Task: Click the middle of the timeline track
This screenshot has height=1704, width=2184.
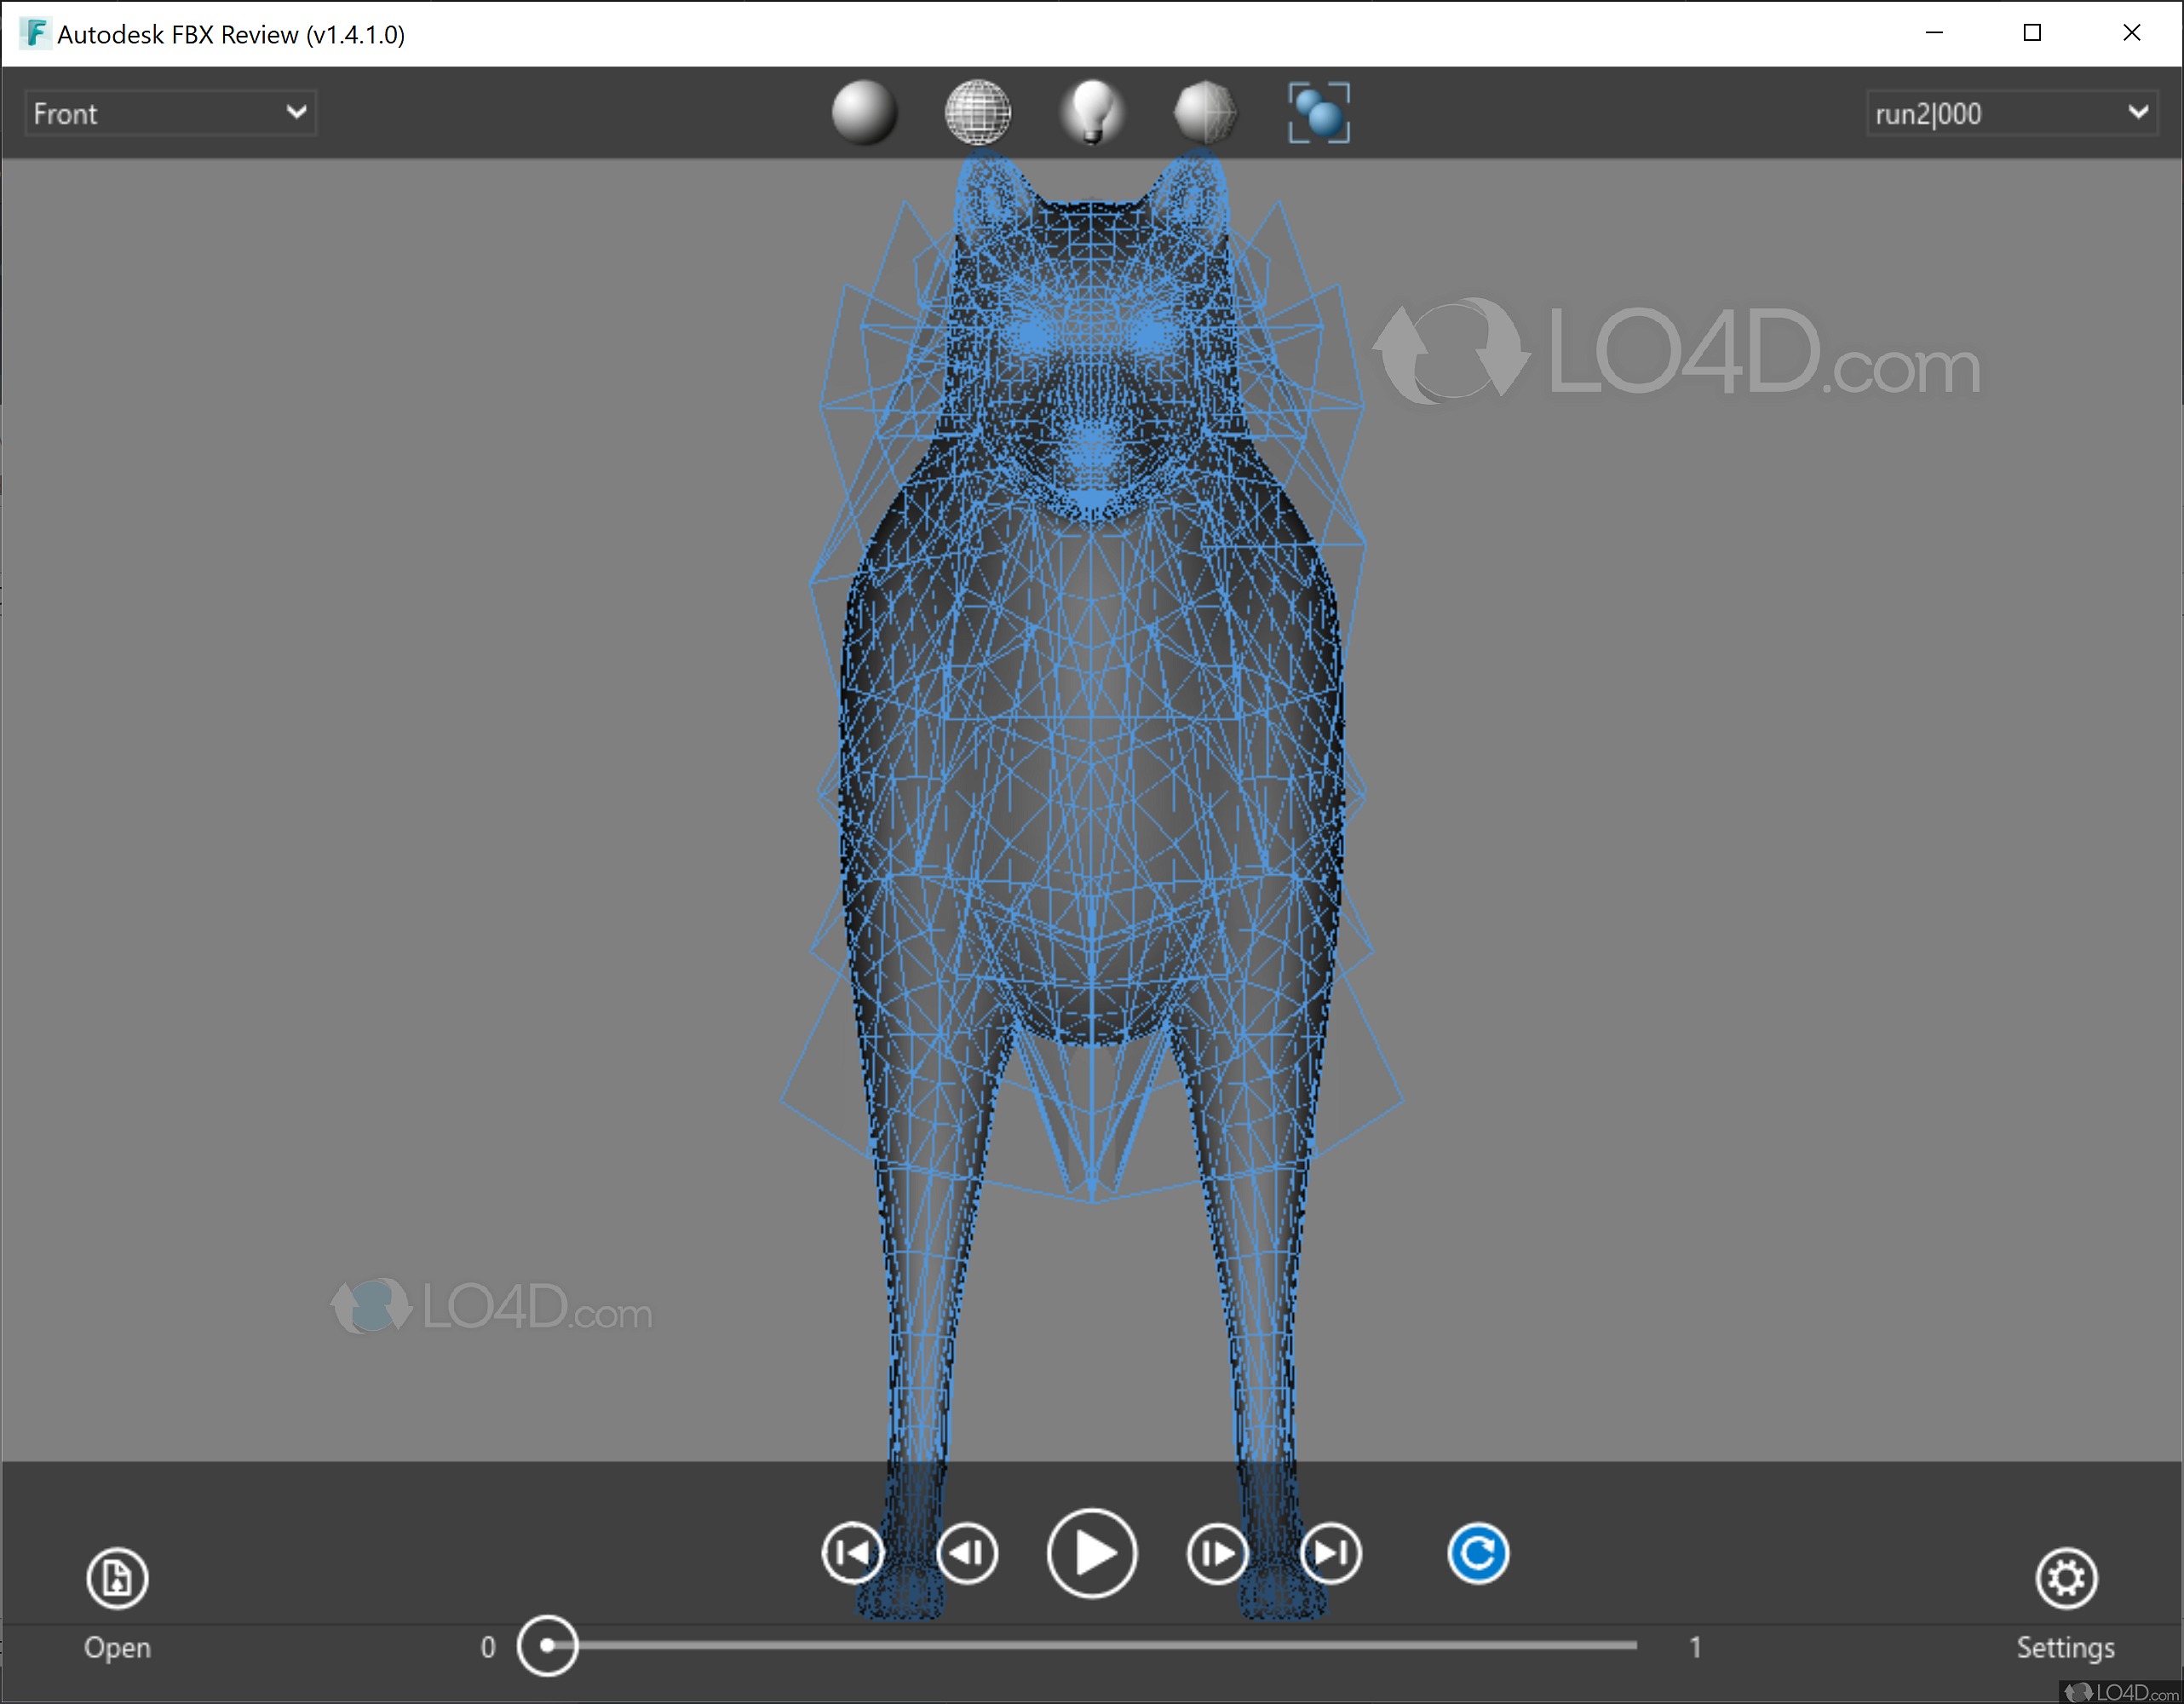Action: pos(1092,1645)
